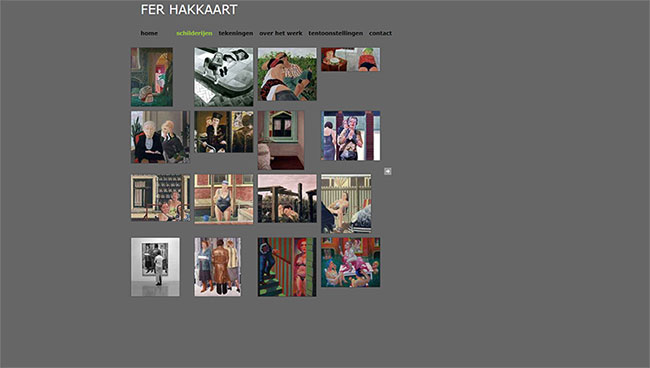The width and height of the screenshot is (650, 368).
Task: Open painting of woman in black hat
Action: click(224, 132)
